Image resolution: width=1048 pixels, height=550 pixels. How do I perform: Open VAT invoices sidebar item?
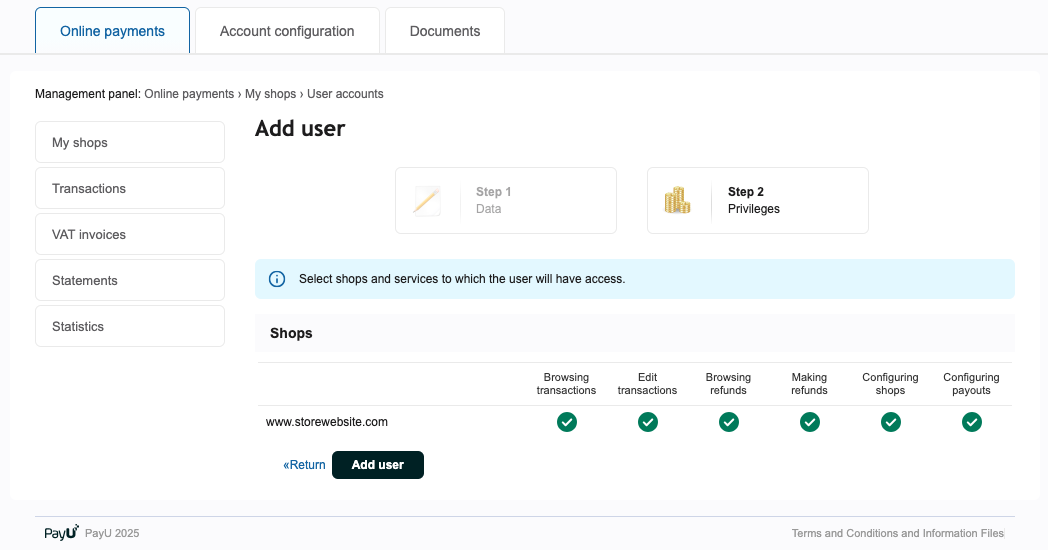(130, 234)
